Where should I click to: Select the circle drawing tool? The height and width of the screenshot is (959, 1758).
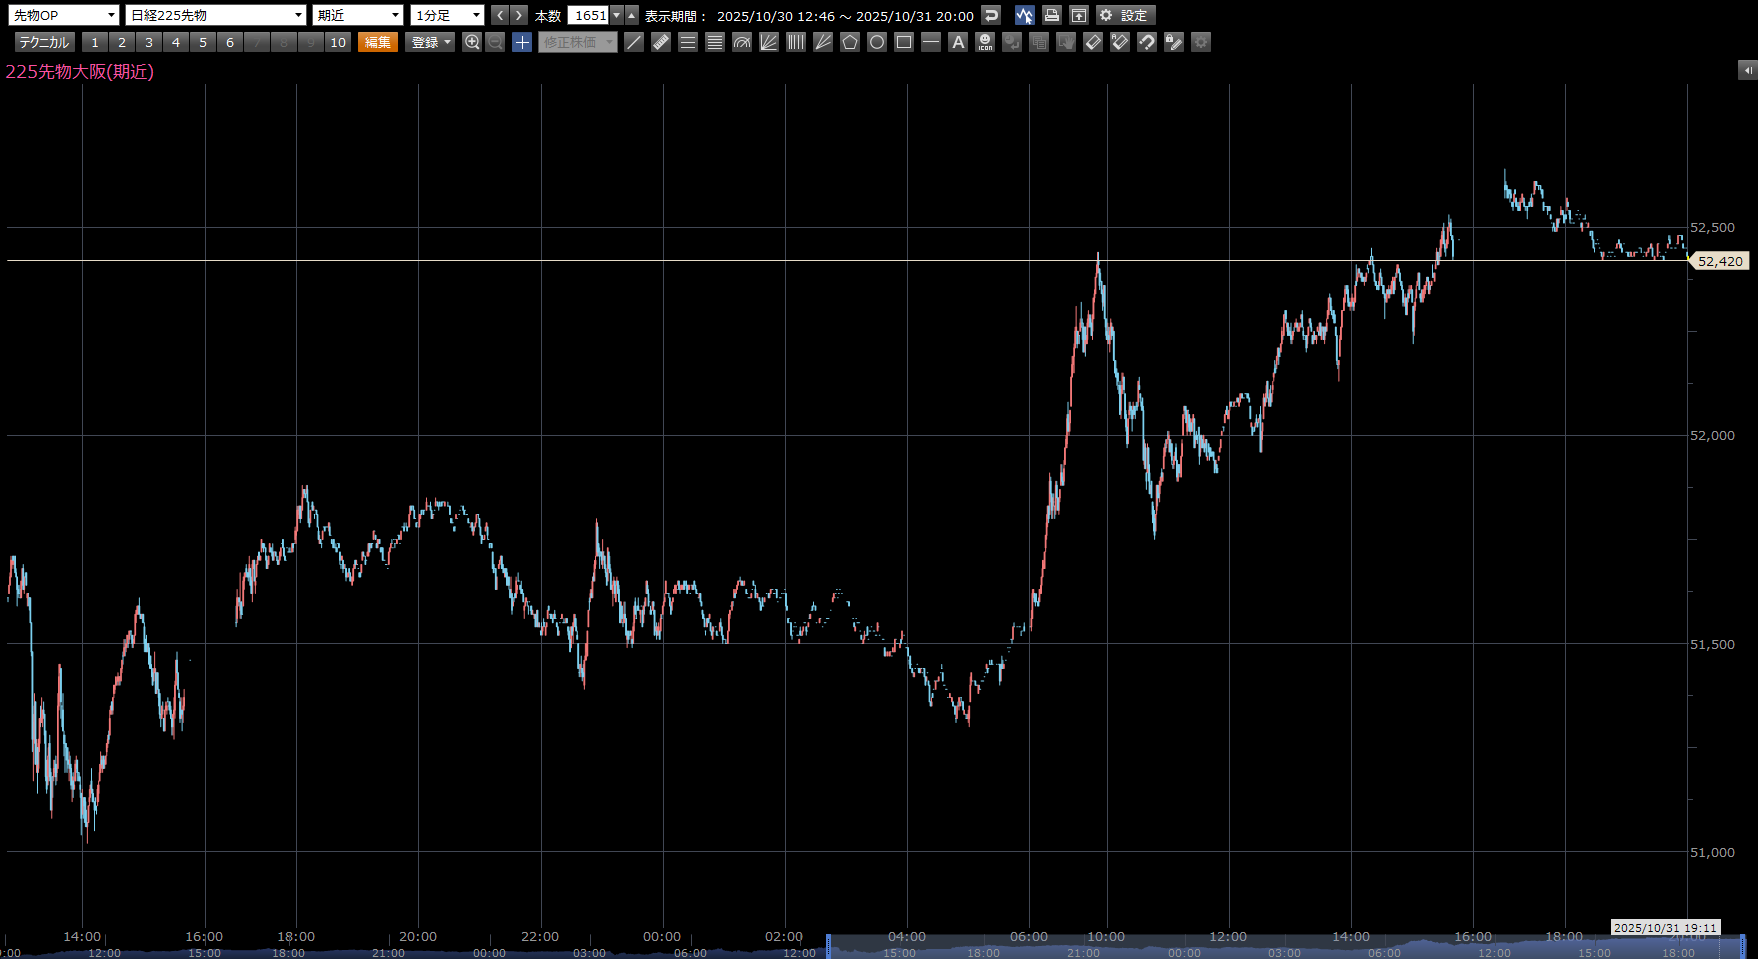click(877, 42)
